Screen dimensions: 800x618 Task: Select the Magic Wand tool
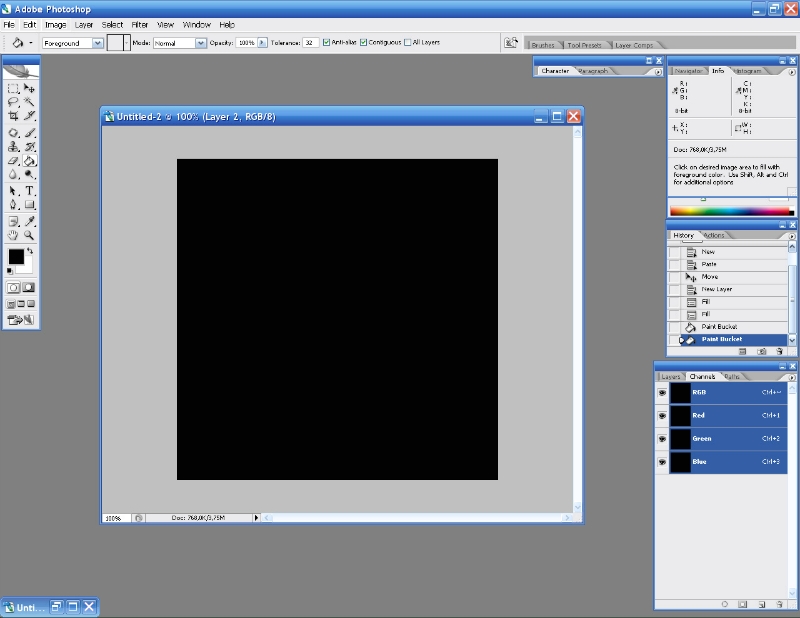(x=30, y=102)
